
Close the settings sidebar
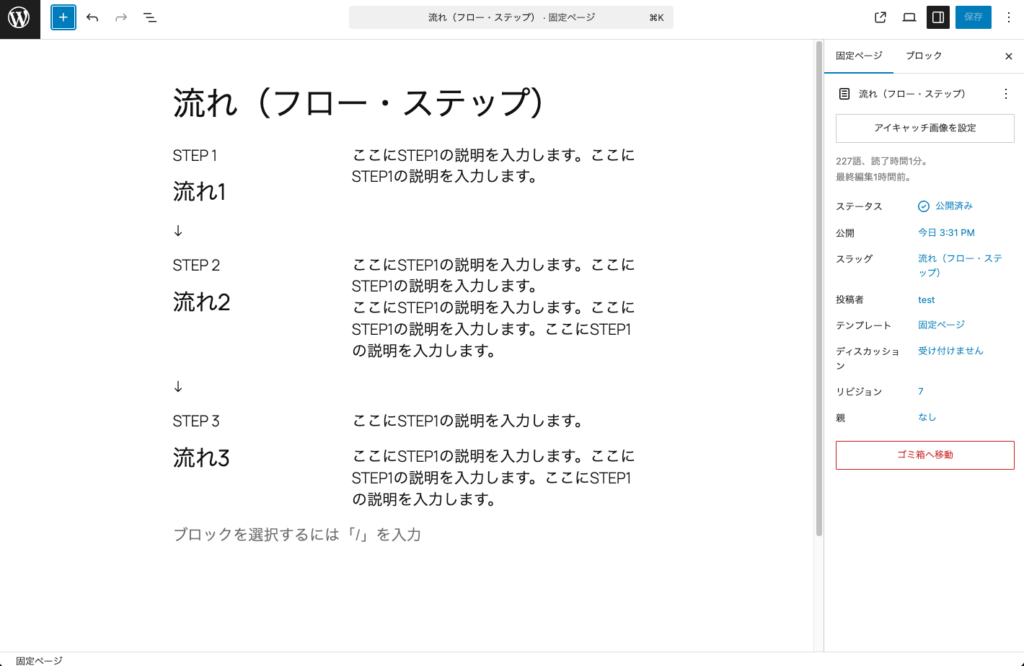pyautogui.click(x=1008, y=56)
